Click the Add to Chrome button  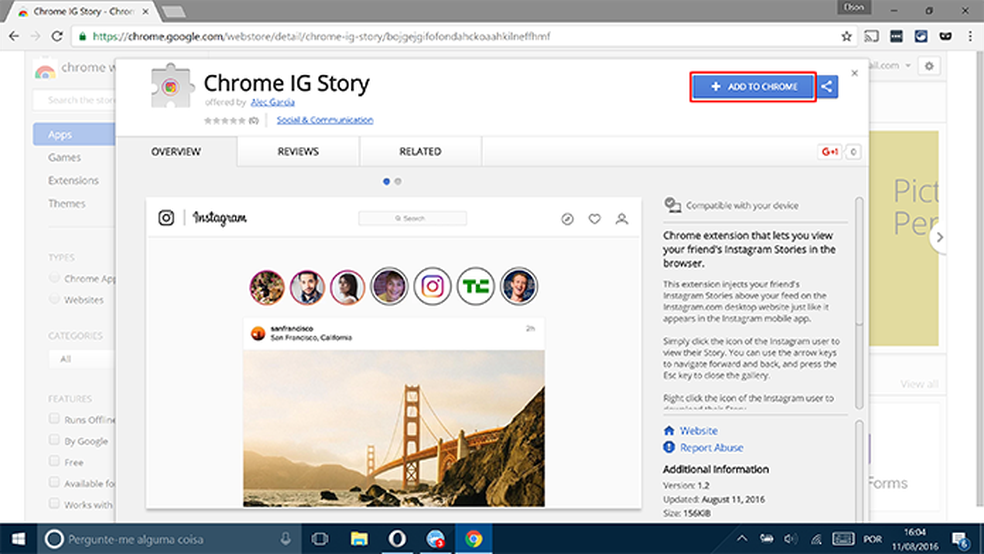753,87
